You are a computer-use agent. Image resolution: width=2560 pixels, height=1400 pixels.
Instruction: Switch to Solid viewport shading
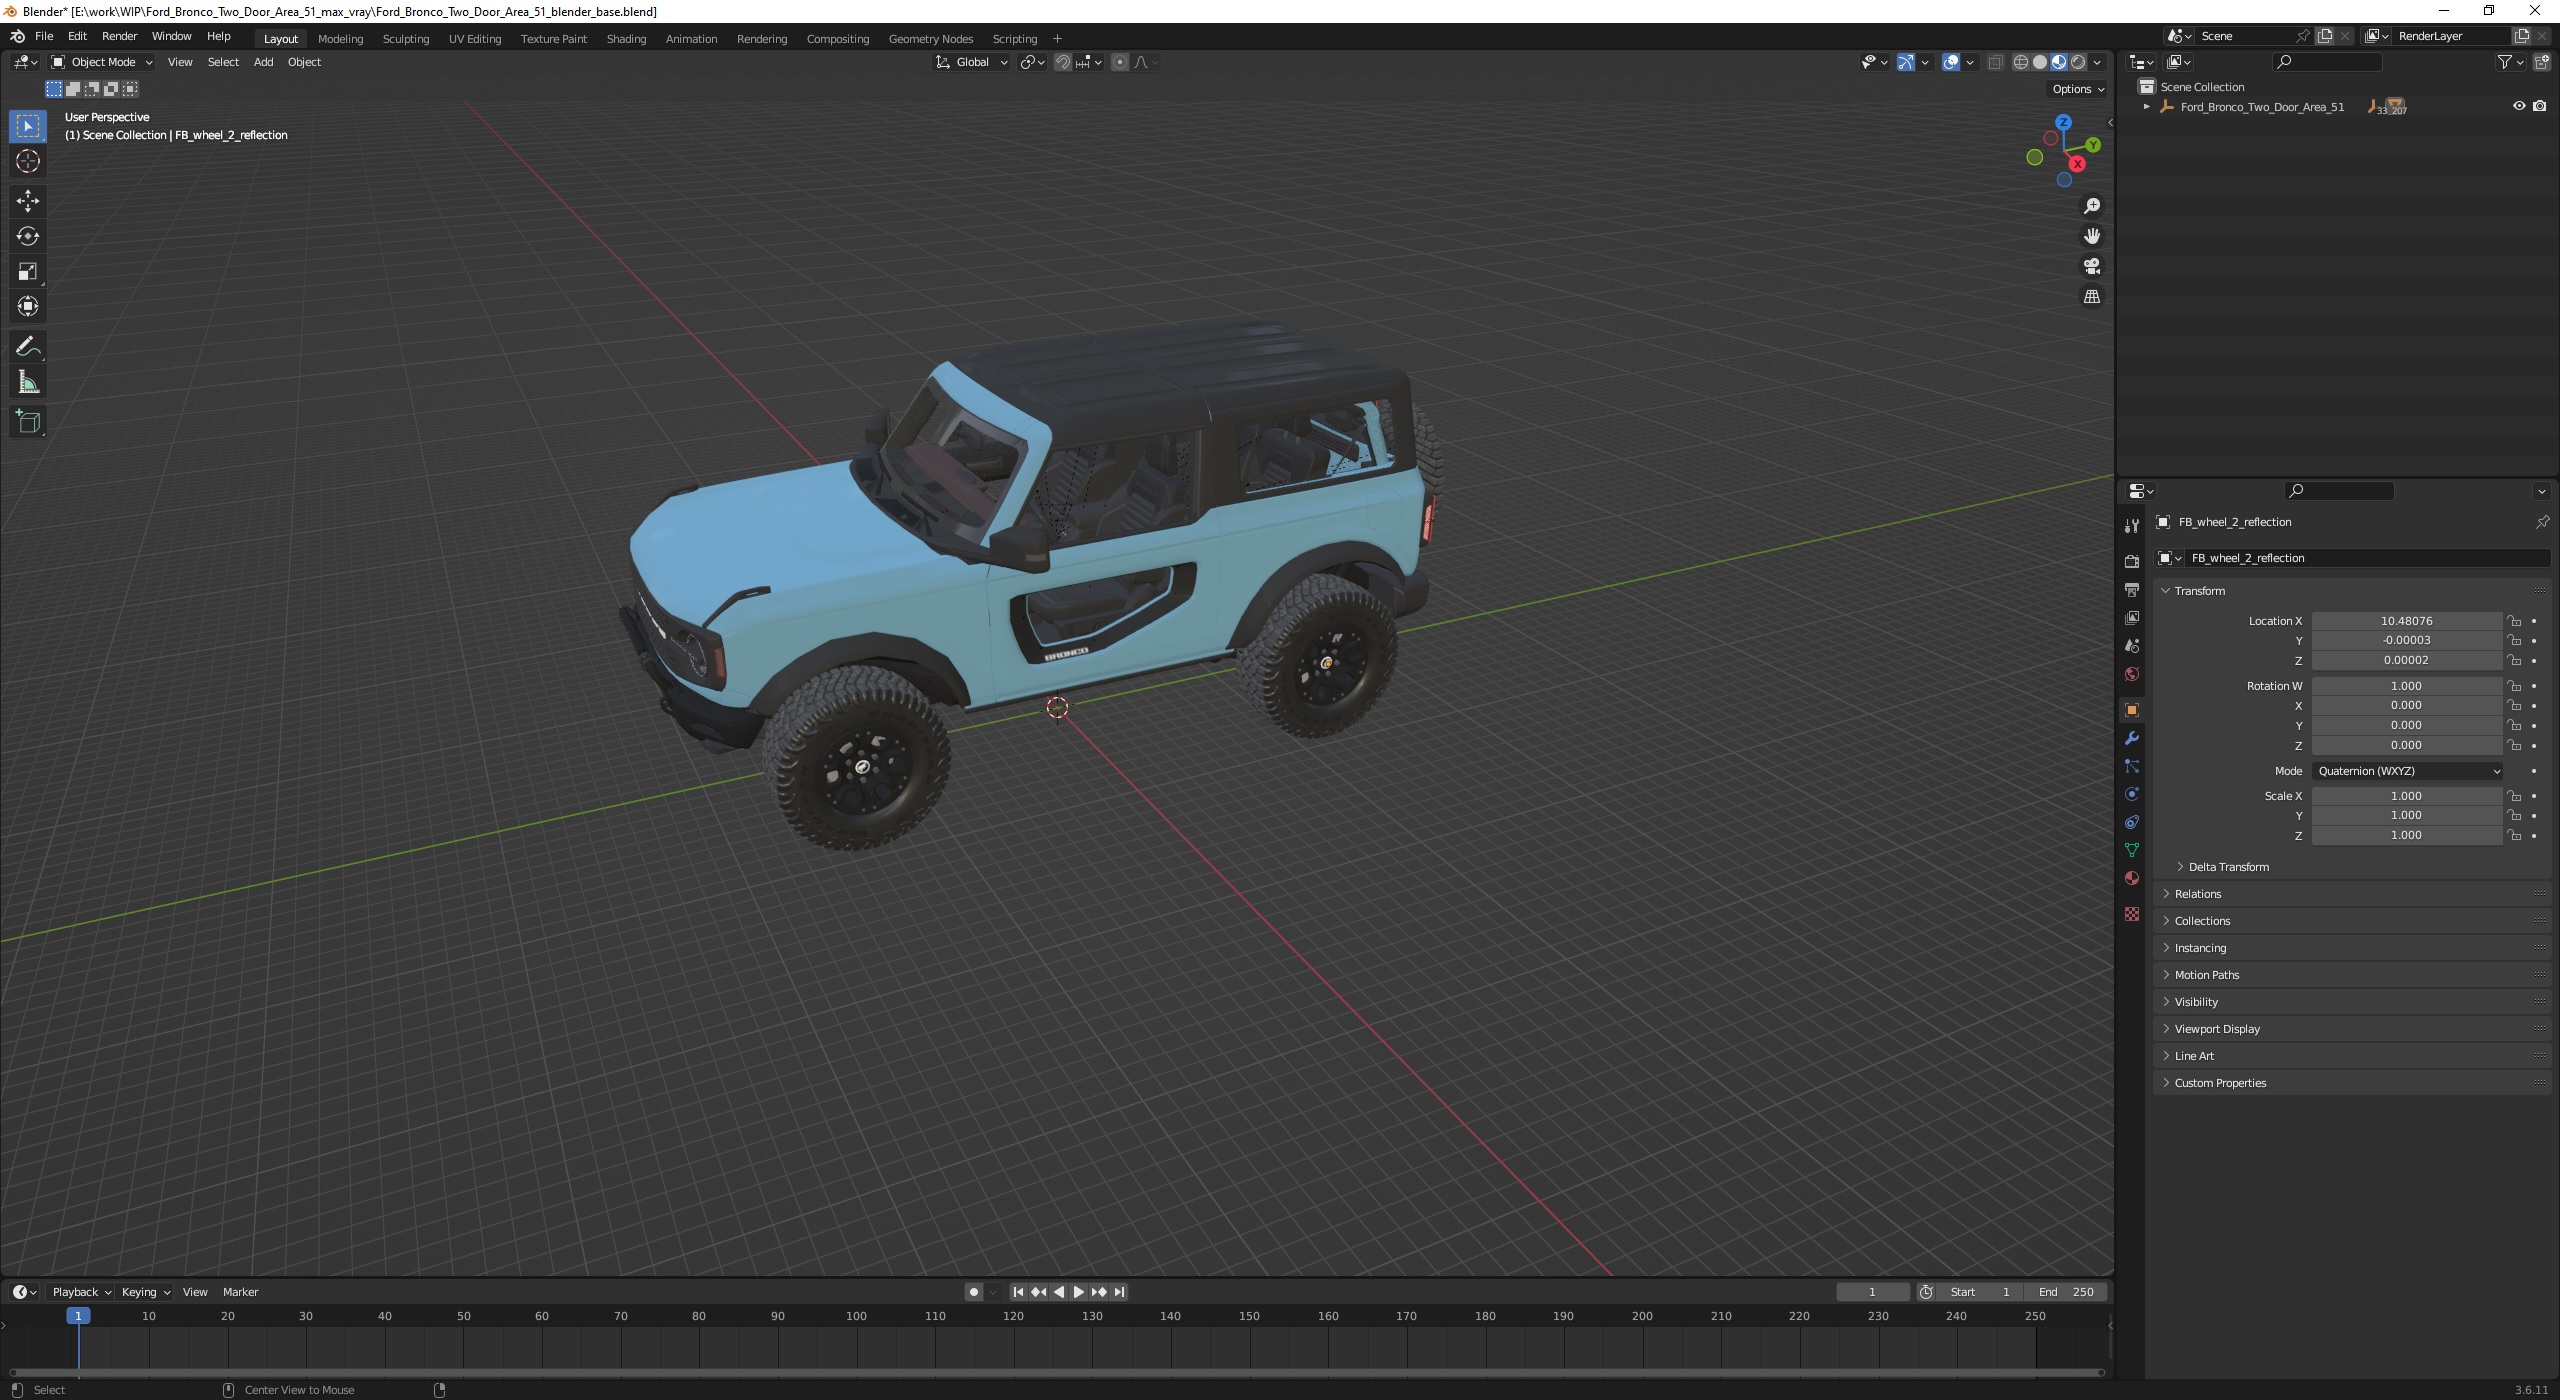pyautogui.click(x=2040, y=62)
